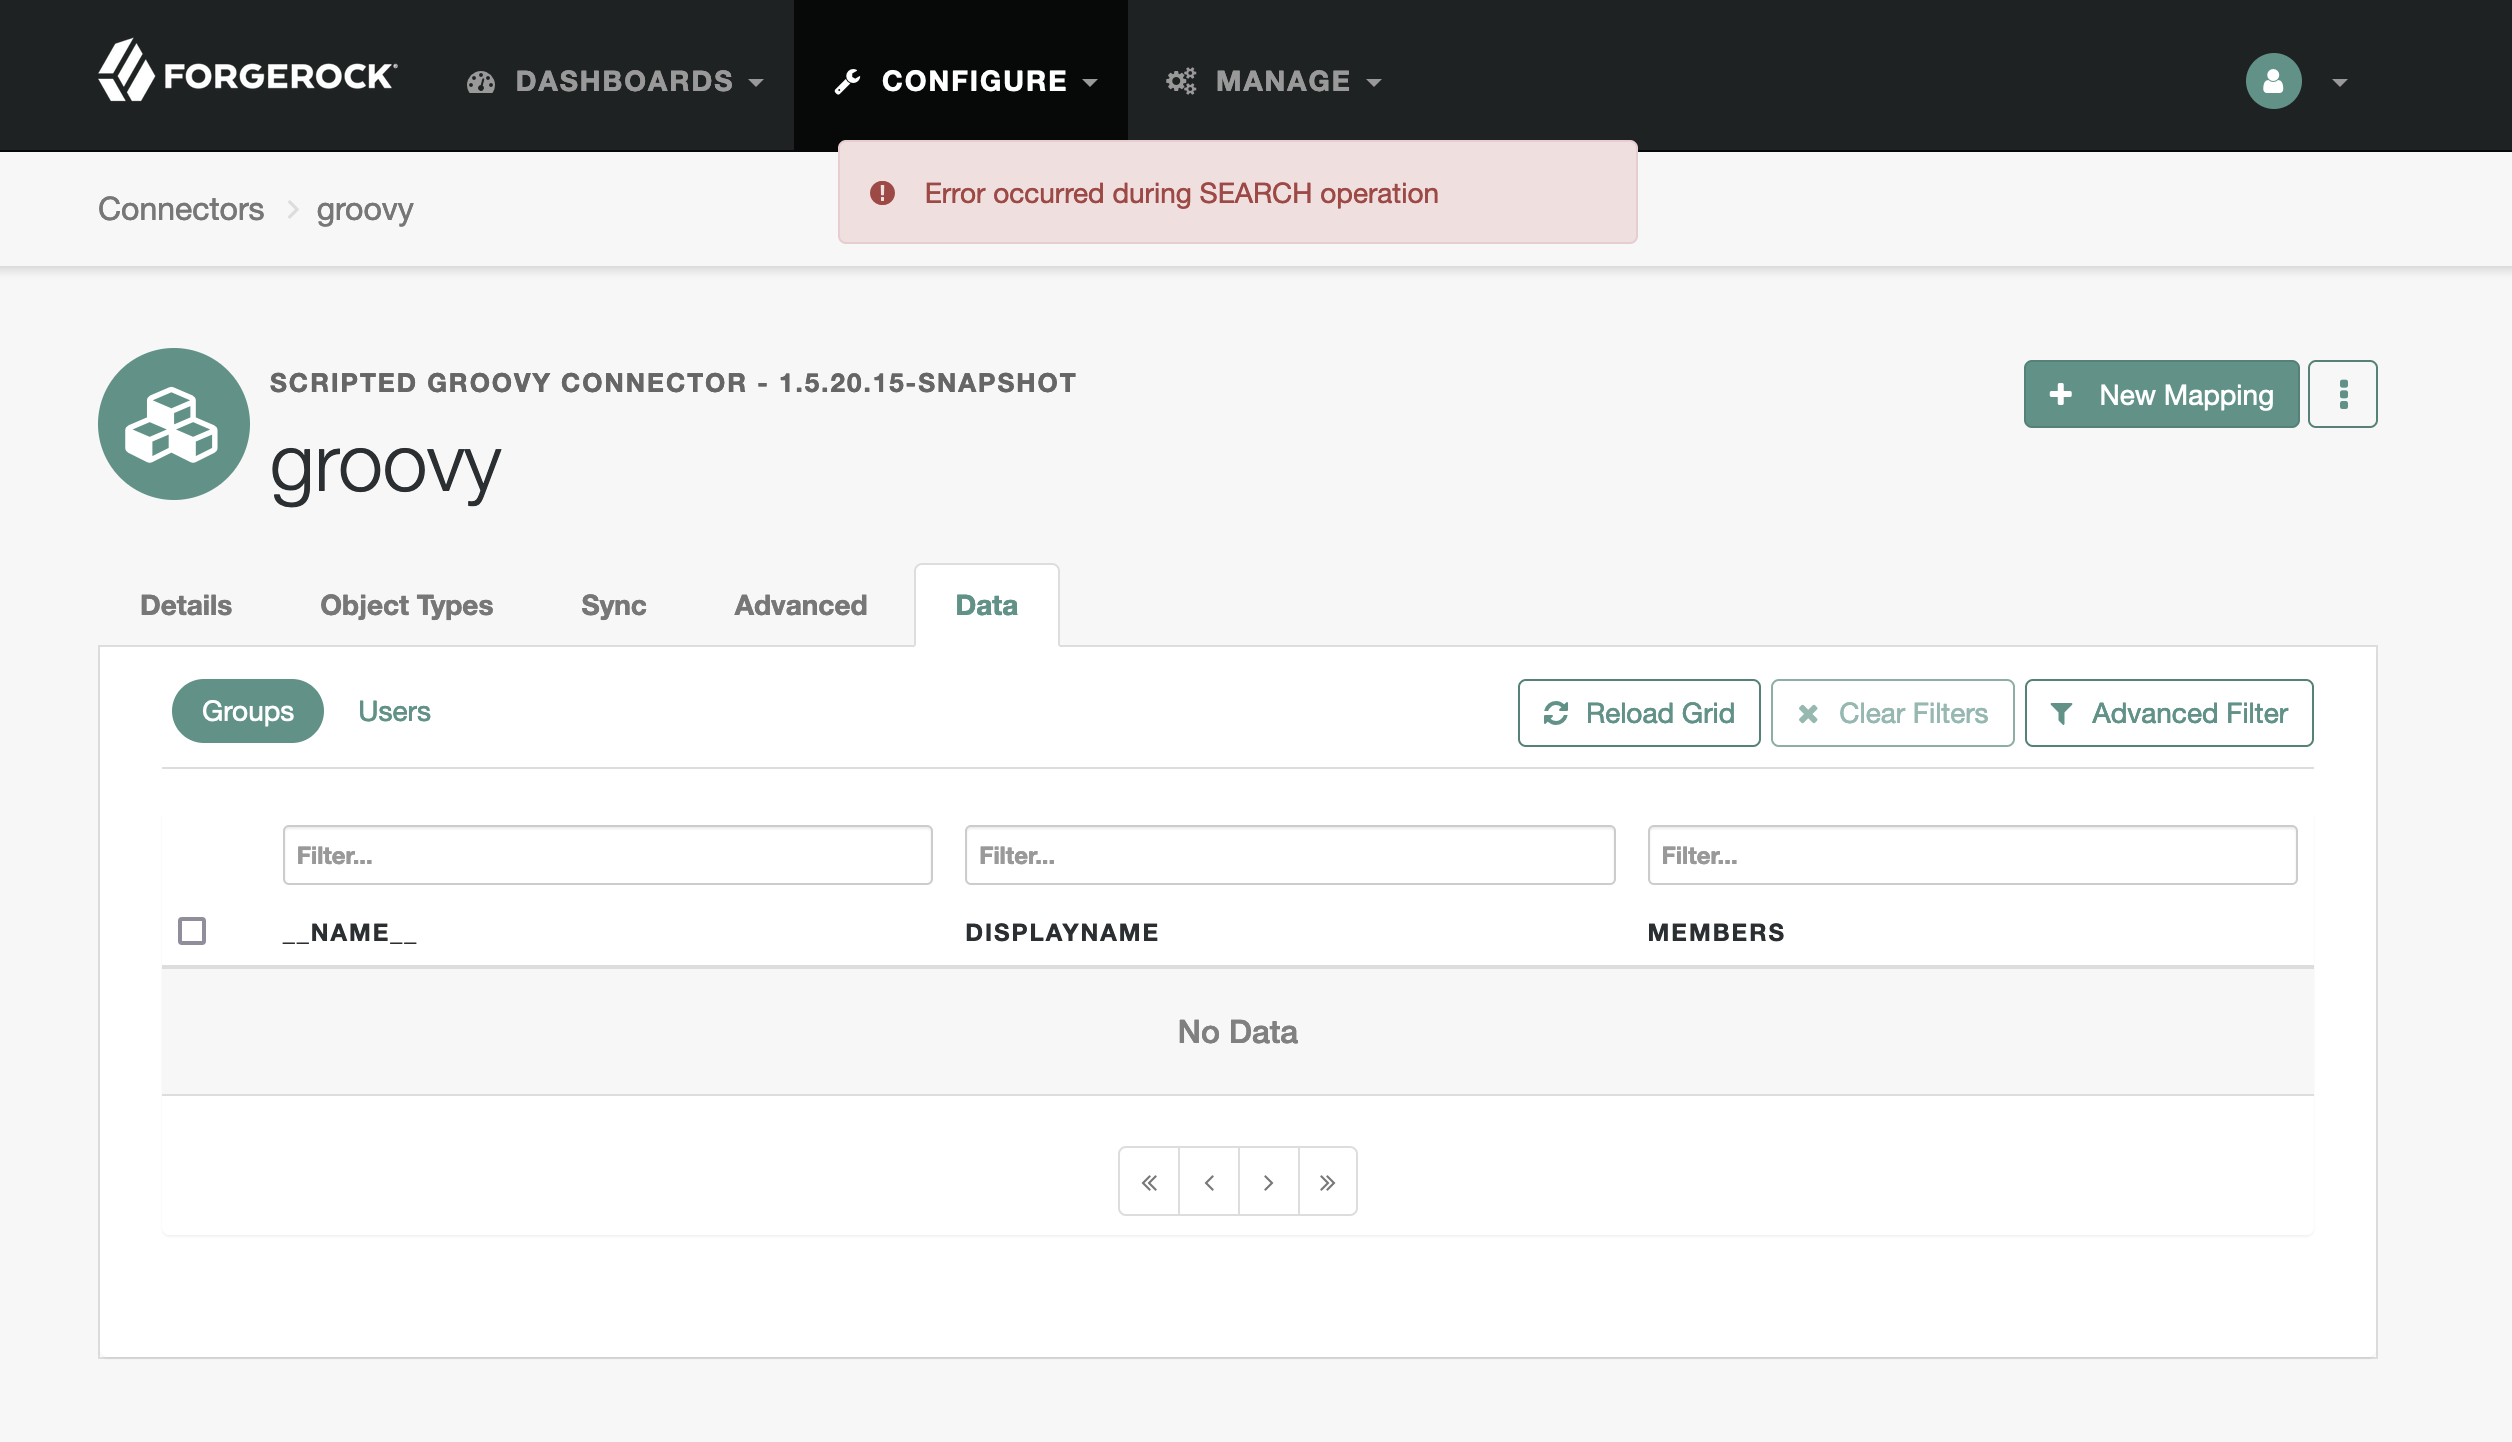
Task: Reload the data grid
Action: coord(1639,713)
